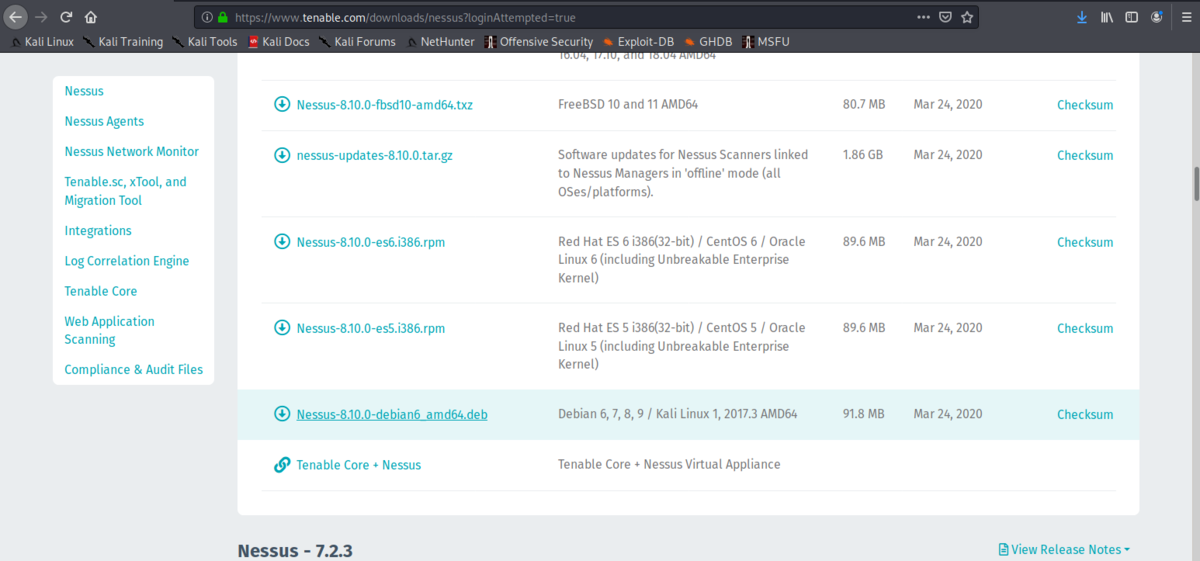Open the Kali Tools bookmark
The width and height of the screenshot is (1200, 561).
tap(205, 42)
